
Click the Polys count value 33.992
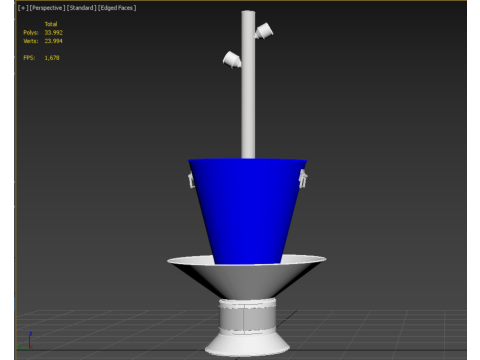[x=54, y=32]
